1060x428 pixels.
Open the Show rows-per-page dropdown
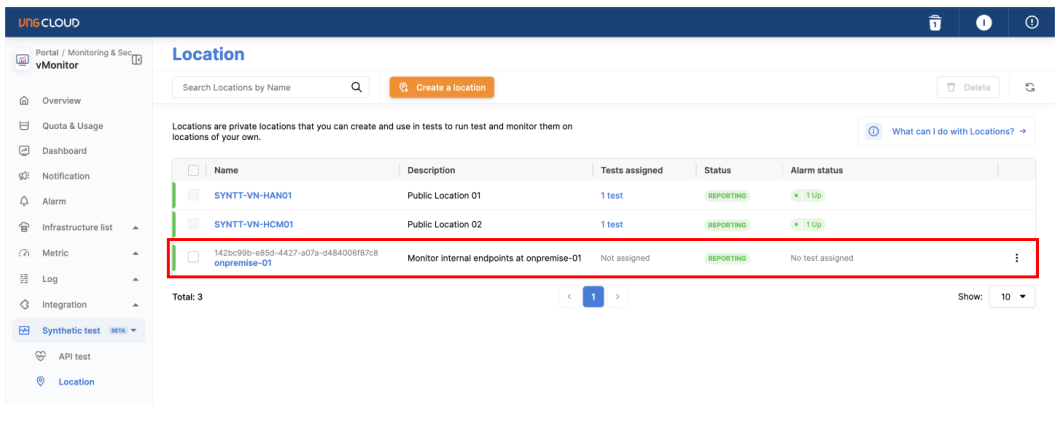click(1013, 297)
